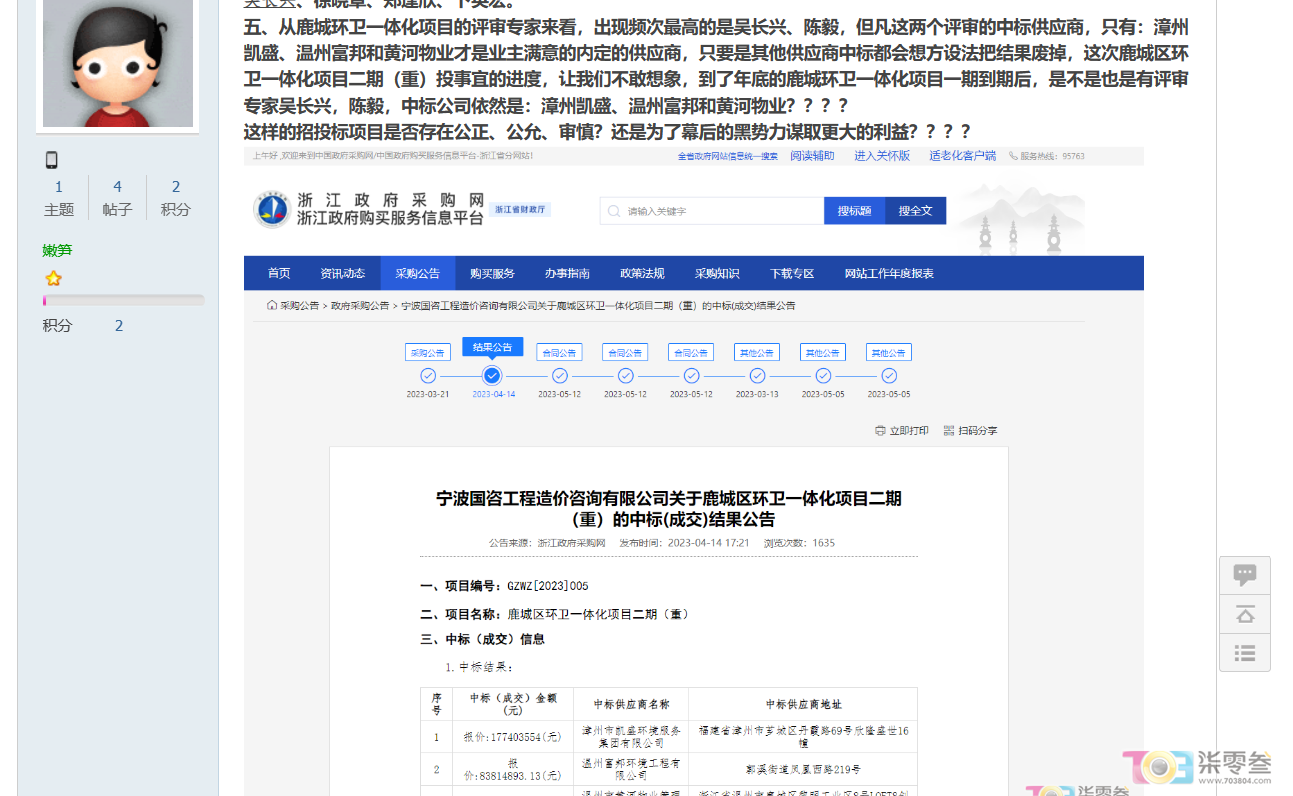The height and width of the screenshot is (796, 1293).
Task: Open the 购买服务 navigation tab
Action: pyautogui.click(x=492, y=273)
